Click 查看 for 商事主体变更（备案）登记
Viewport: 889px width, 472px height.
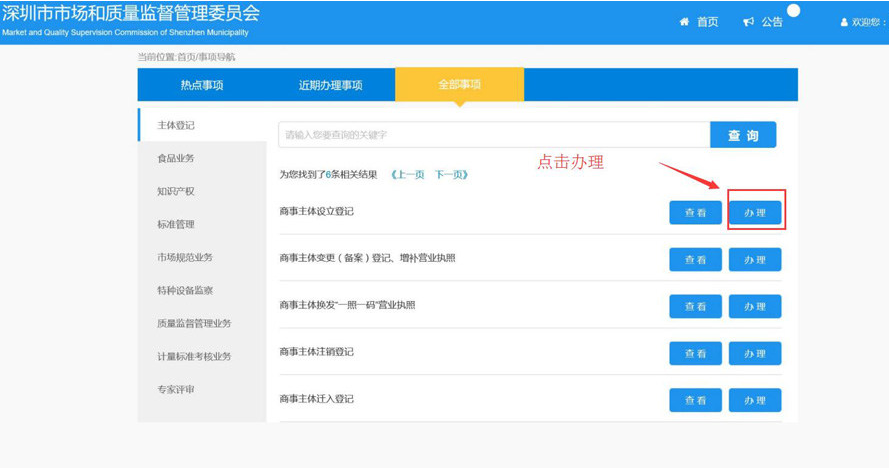click(x=695, y=260)
